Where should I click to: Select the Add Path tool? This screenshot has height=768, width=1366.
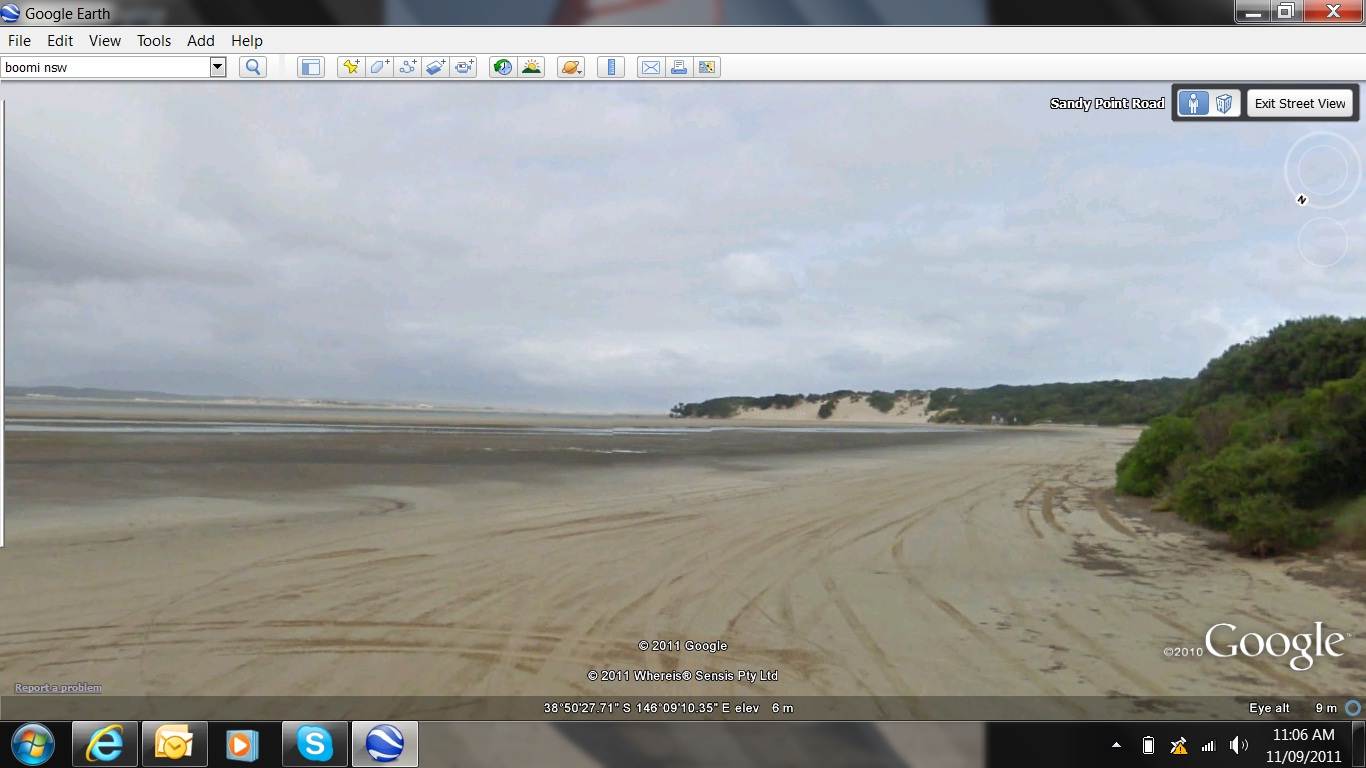[407, 67]
